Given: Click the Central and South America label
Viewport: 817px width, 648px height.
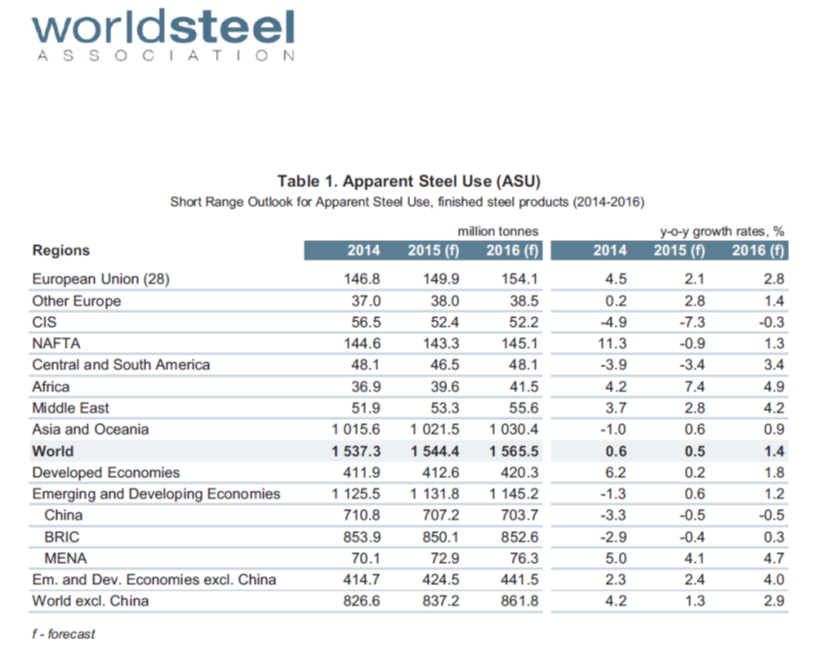Looking at the screenshot, I should [x=121, y=364].
